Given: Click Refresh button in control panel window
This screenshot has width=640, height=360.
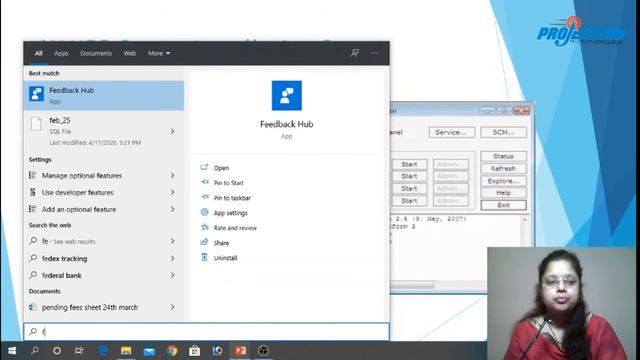Looking at the screenshot, I should [x=503, y=169].
